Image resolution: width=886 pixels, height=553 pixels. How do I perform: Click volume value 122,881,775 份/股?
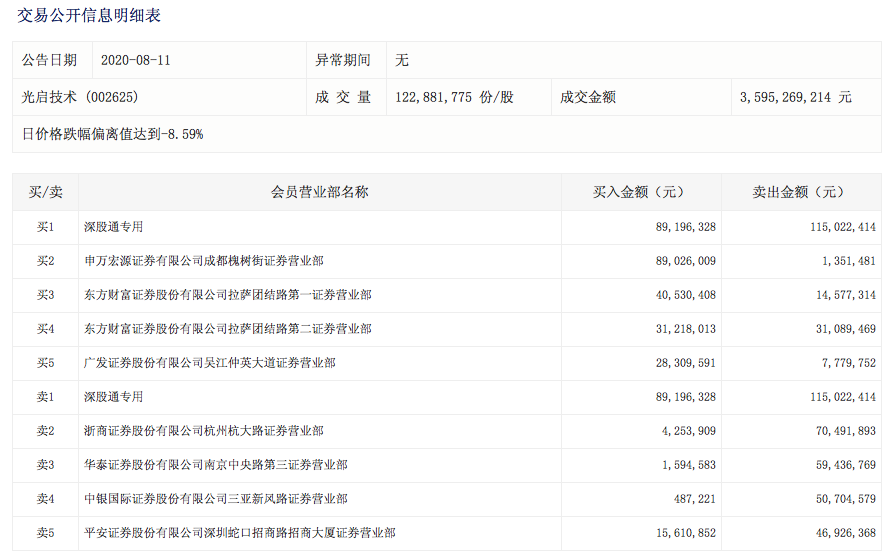point(454,97)
